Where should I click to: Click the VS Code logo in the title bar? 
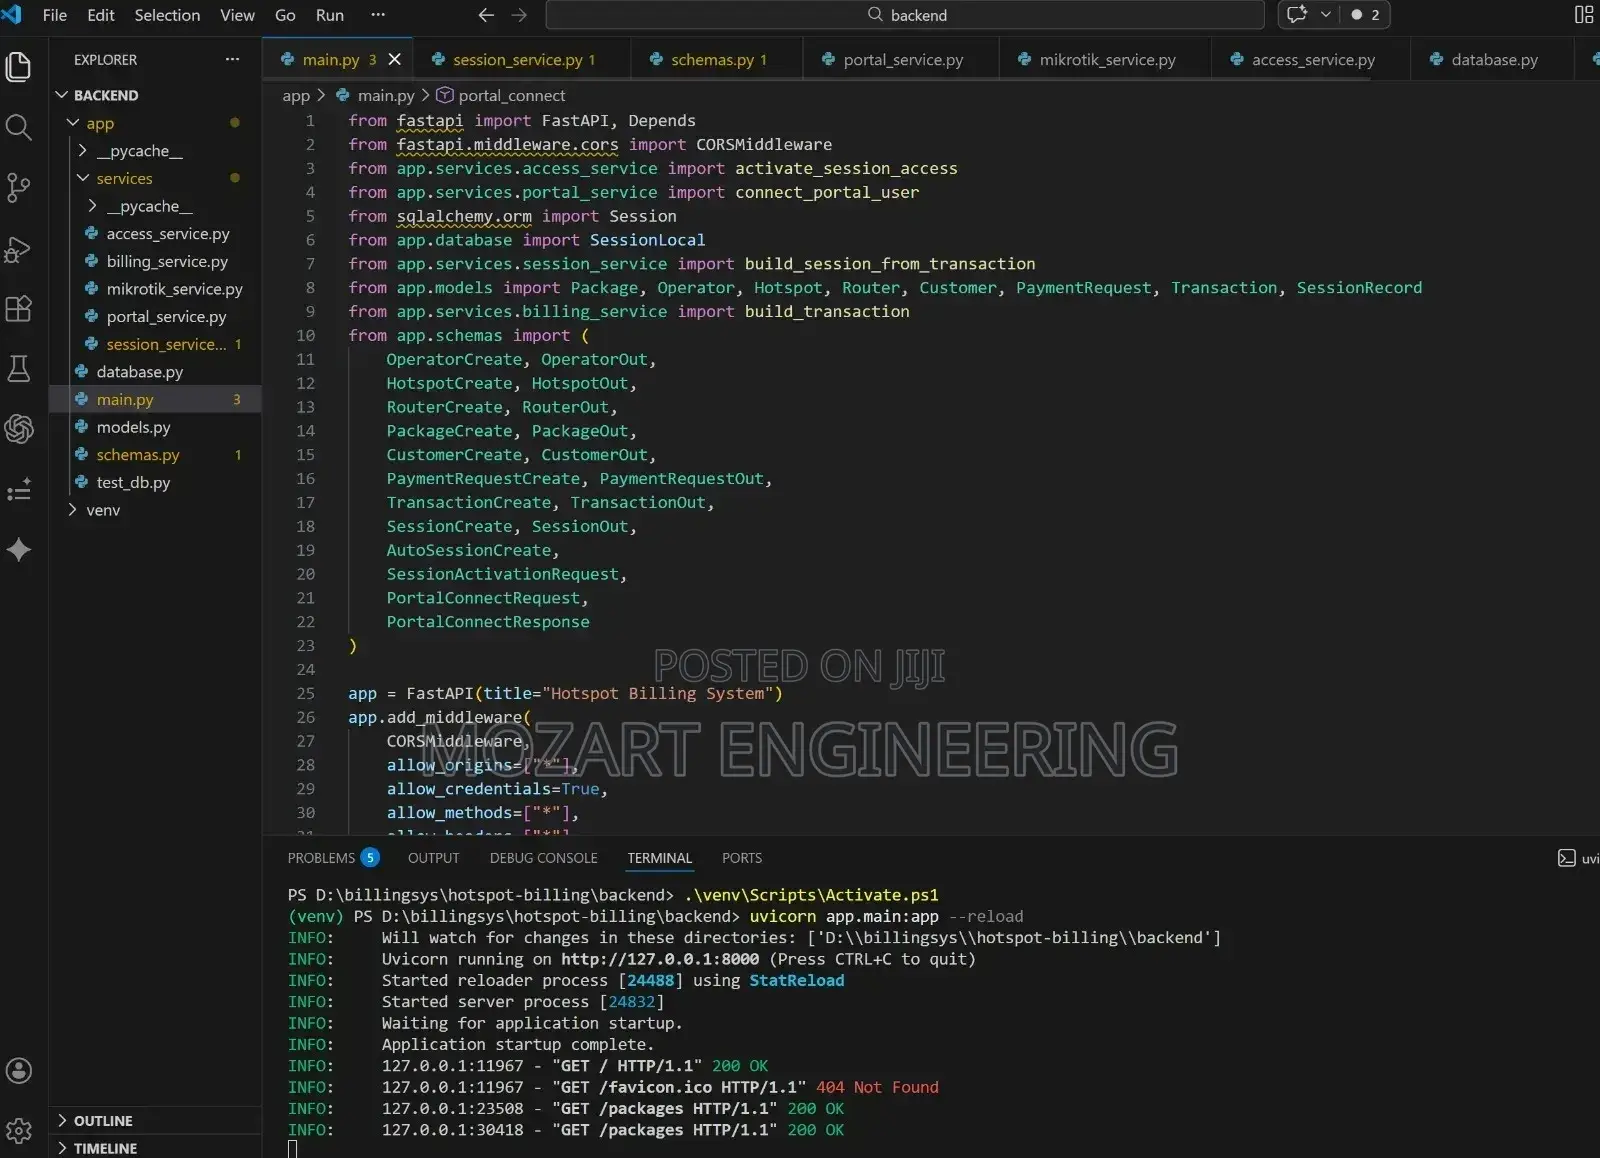(x=12, y=14)
